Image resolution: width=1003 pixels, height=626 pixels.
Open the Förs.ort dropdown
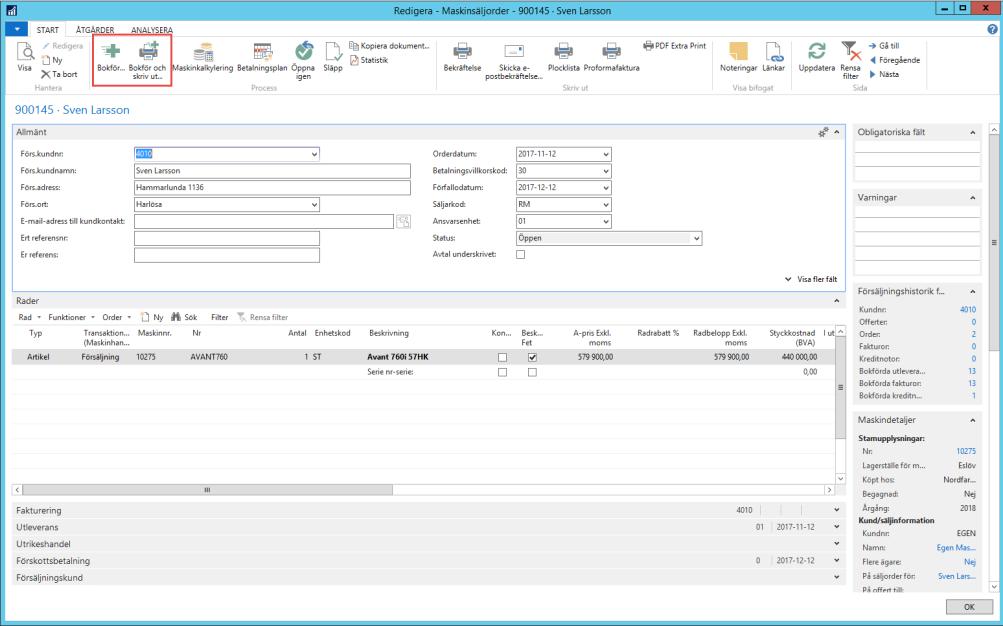pos(314,205)
